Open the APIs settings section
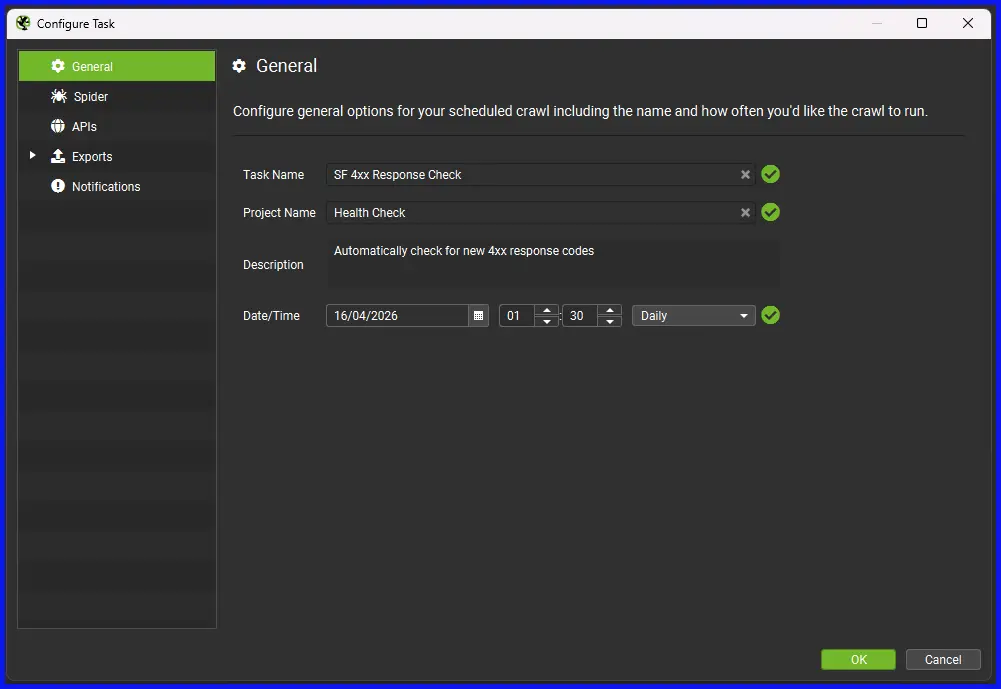This screenshot has height=689, width=1001. (117, 126)
